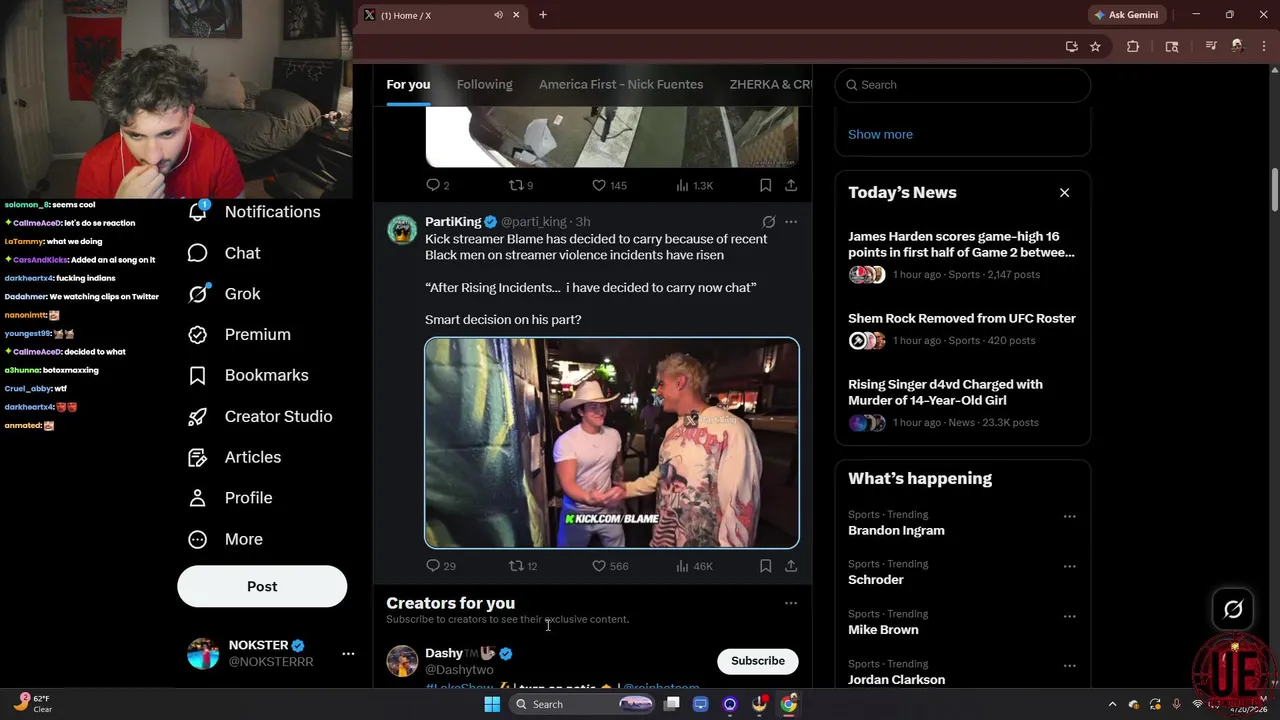Screen dimensions: 1280x720
Task: Play the PartiKing Kick Blame video
Action: pyautogui.click(x=612, y=443)
